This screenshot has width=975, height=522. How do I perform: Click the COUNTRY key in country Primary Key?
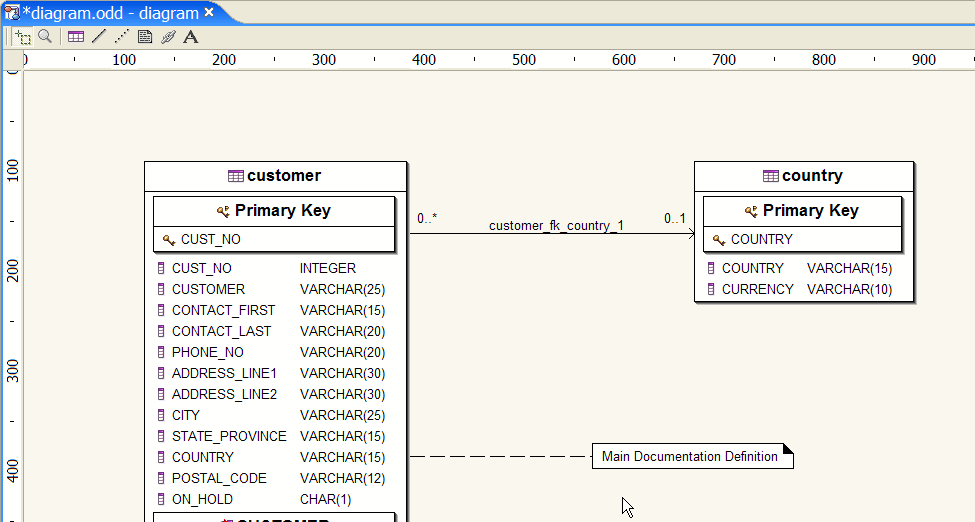[x=761, y=240]
